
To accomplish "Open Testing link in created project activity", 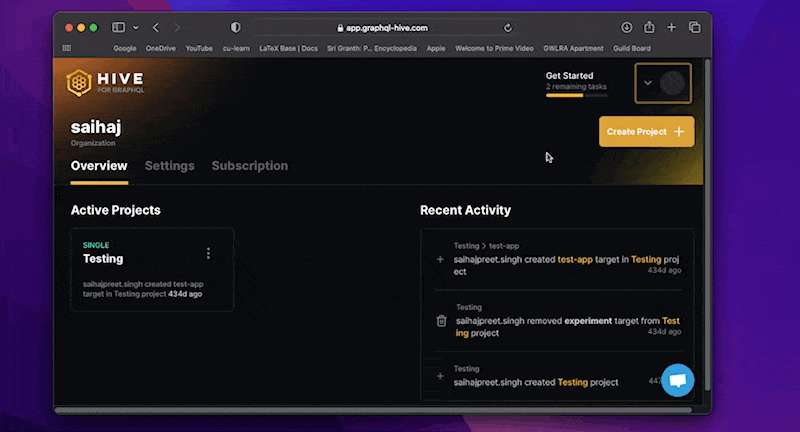I will pyautogui.click(x=572, y=383).
